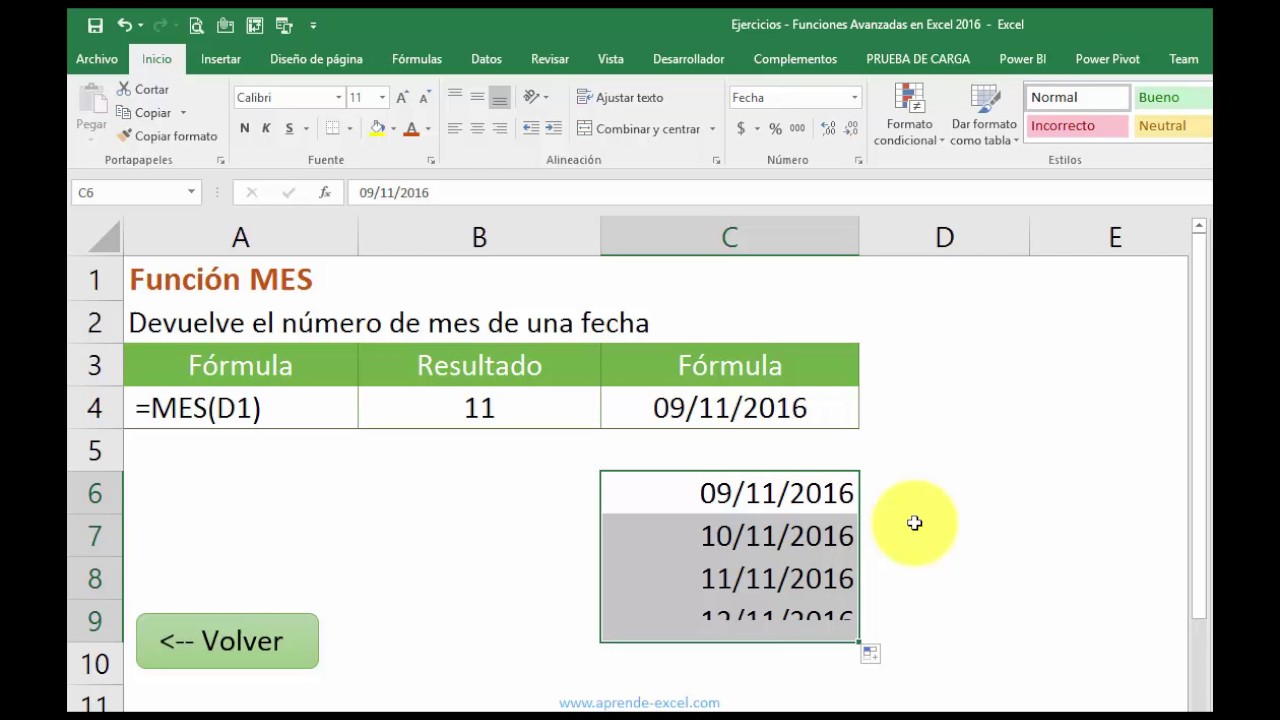Image resolution: width=1280 pixels, height=720 pixels.
Task: Open the Número group dialog launcher
Action: 858,160
